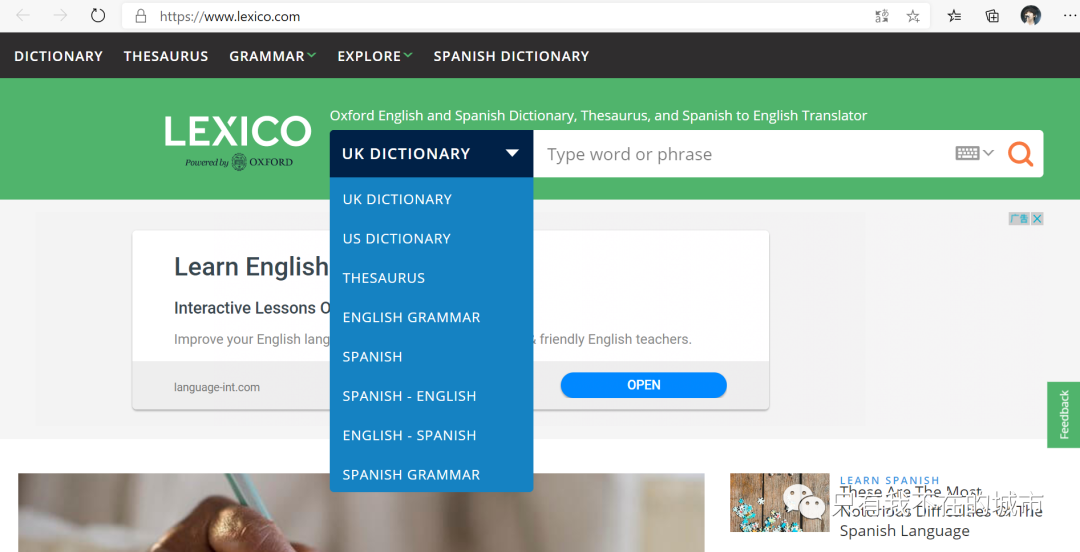This screenshot has height=552, width=1080.
Task: Add page to favorites star icon
Action: point(913,17)
